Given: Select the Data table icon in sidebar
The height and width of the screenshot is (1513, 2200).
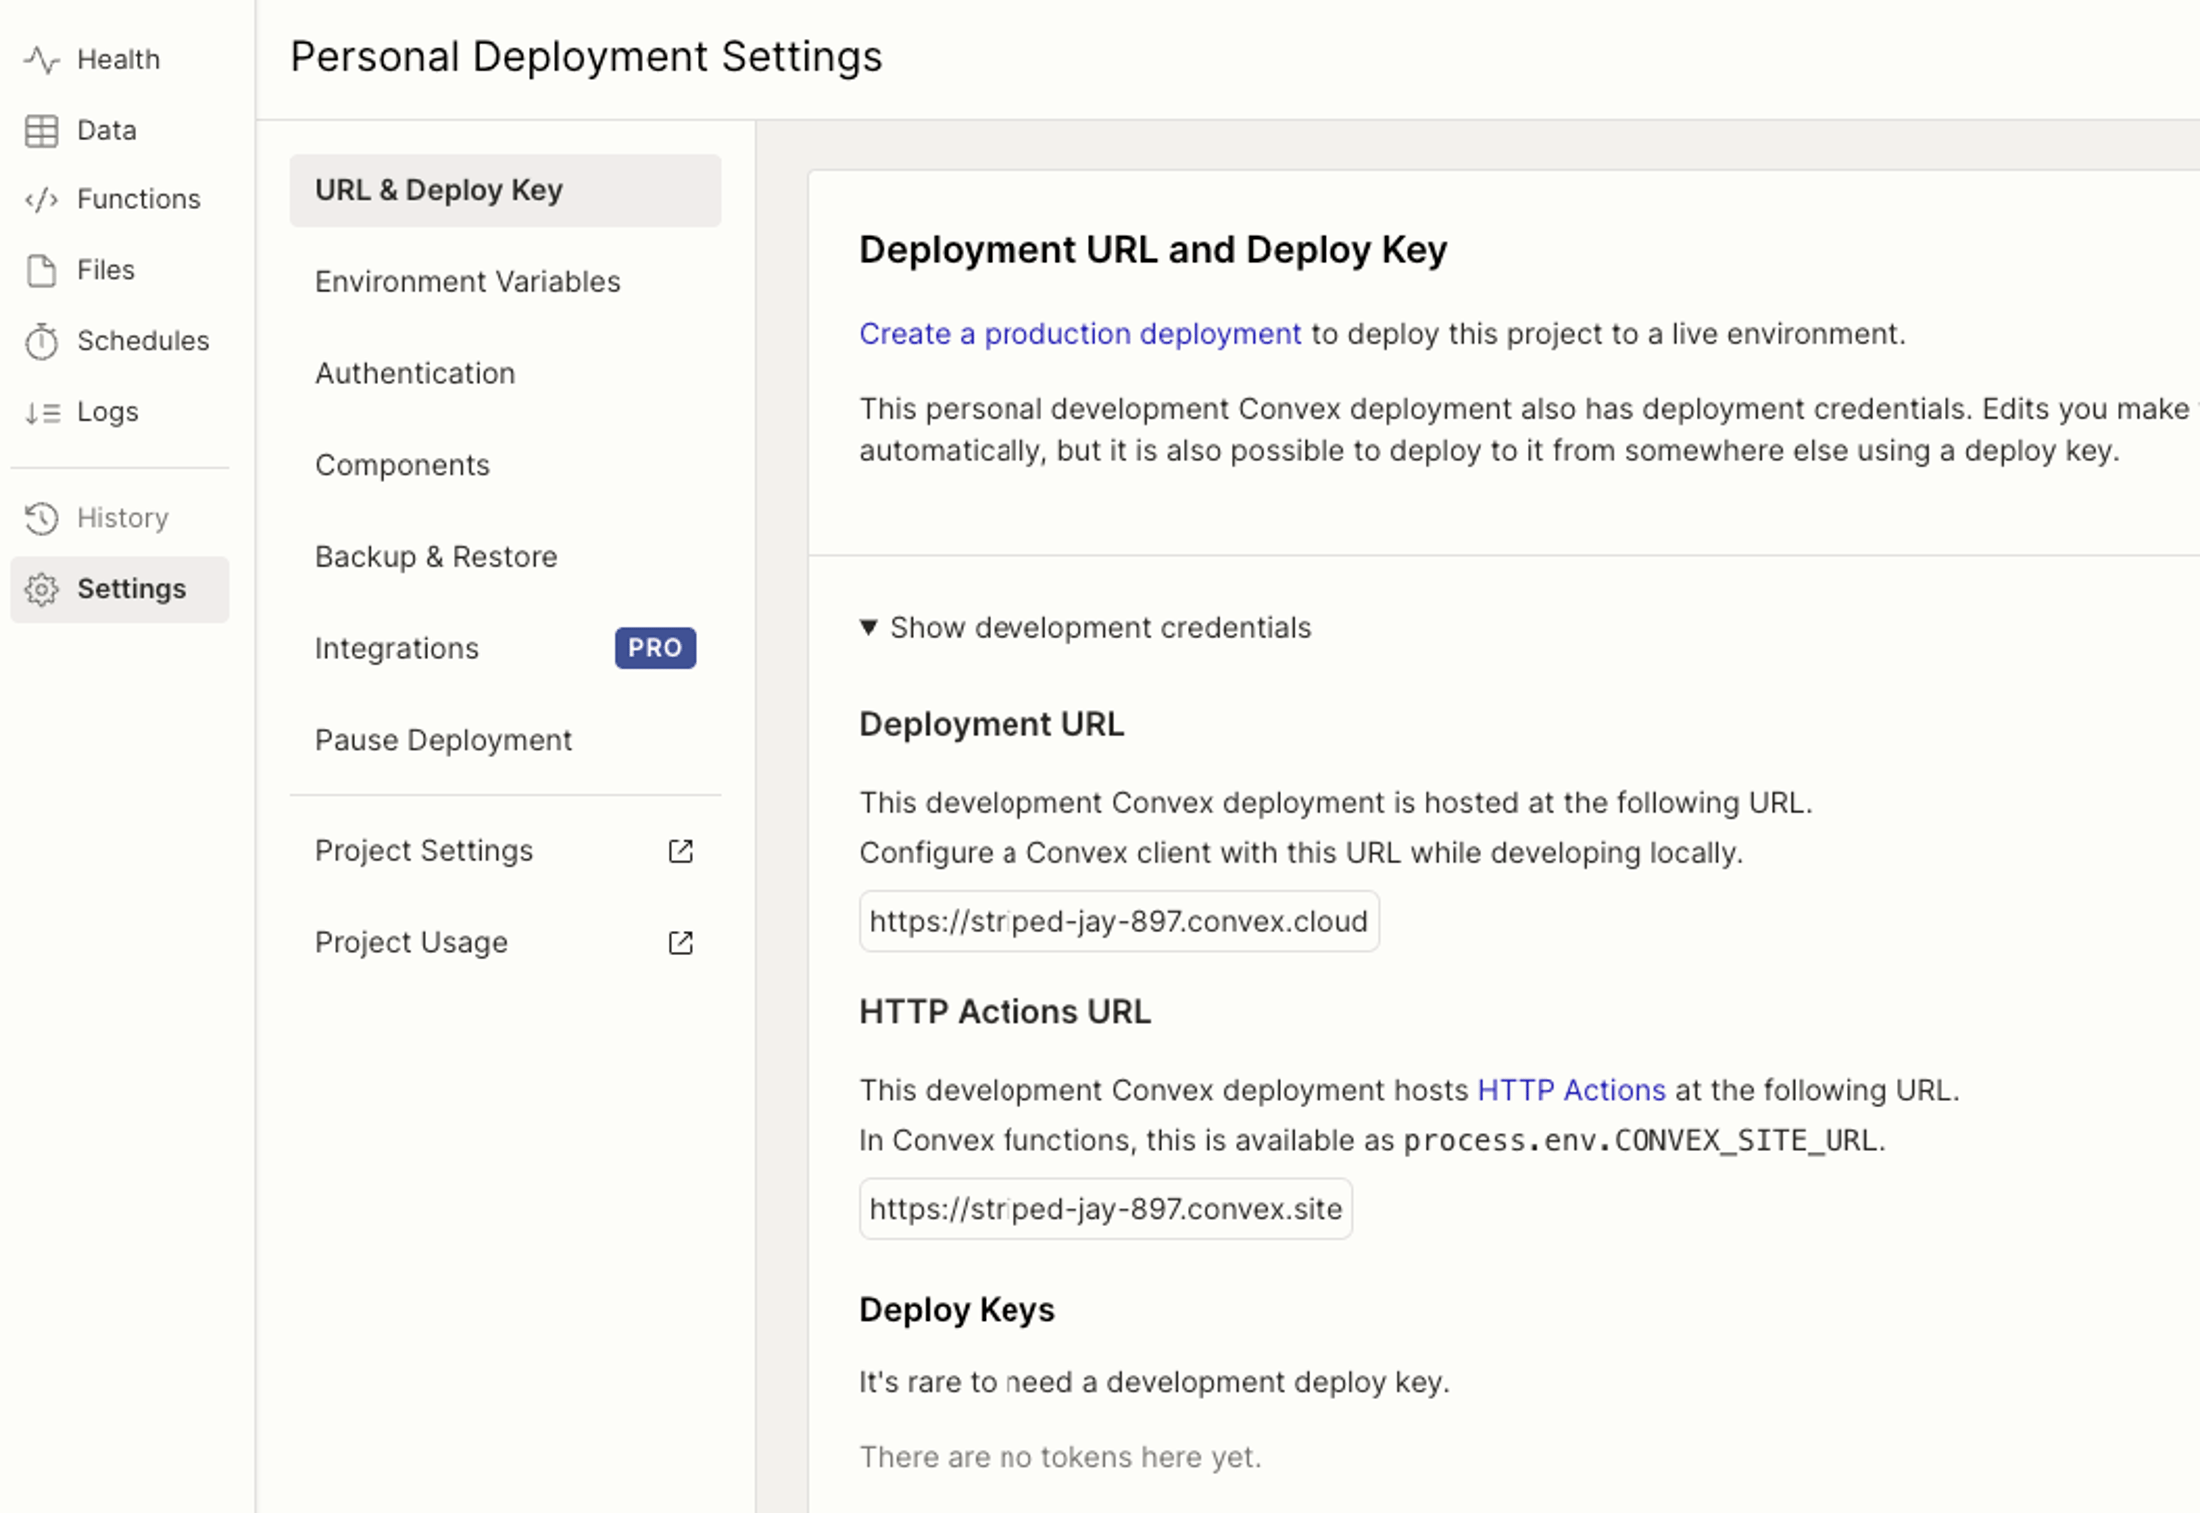Looking at the screenshot, I should (x=42, y=130).
